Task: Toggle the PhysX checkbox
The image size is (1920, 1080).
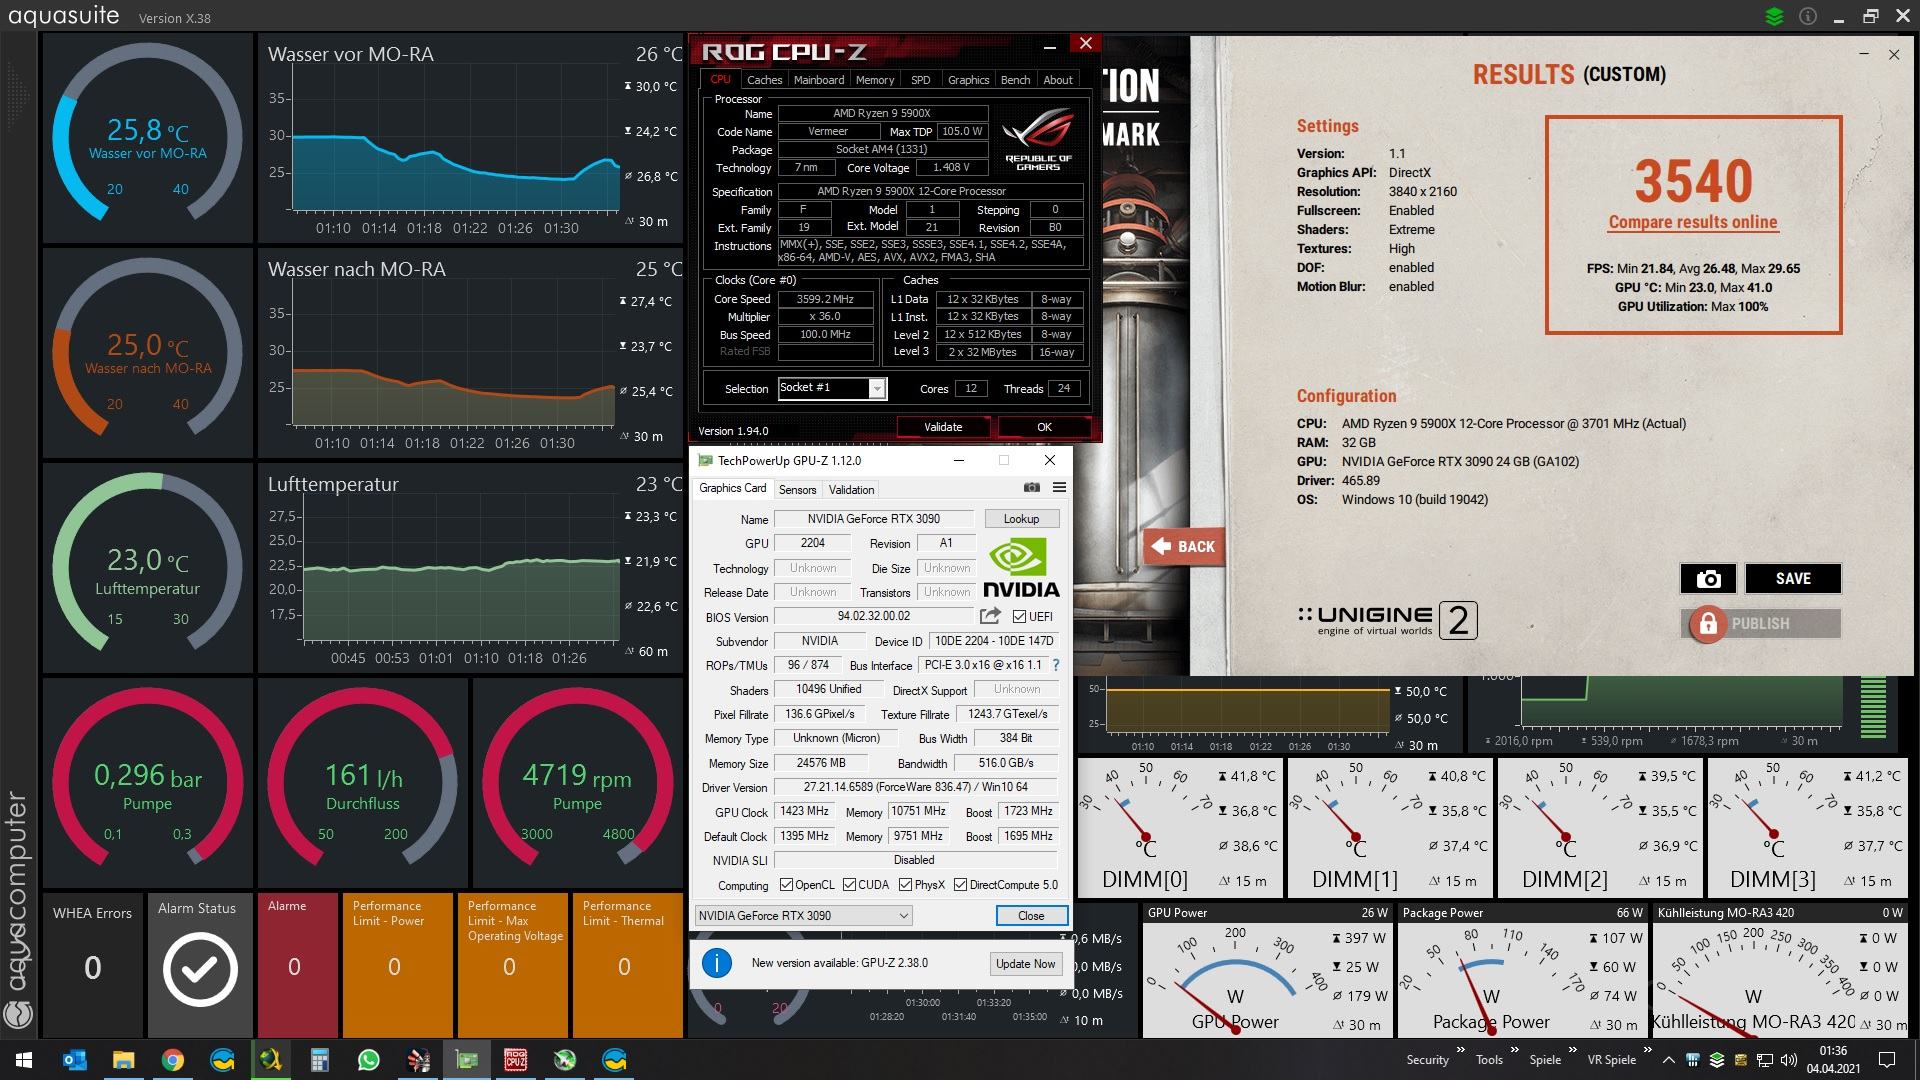Action: point(905,885)
